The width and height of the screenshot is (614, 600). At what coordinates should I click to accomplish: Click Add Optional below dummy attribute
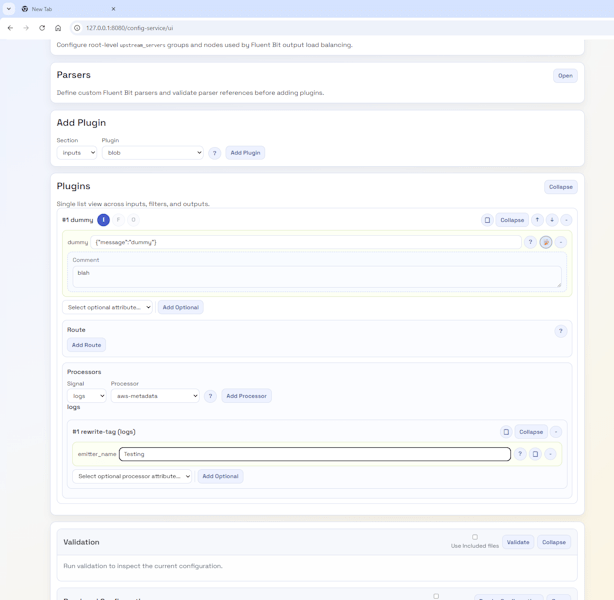[x=181, y=307]
